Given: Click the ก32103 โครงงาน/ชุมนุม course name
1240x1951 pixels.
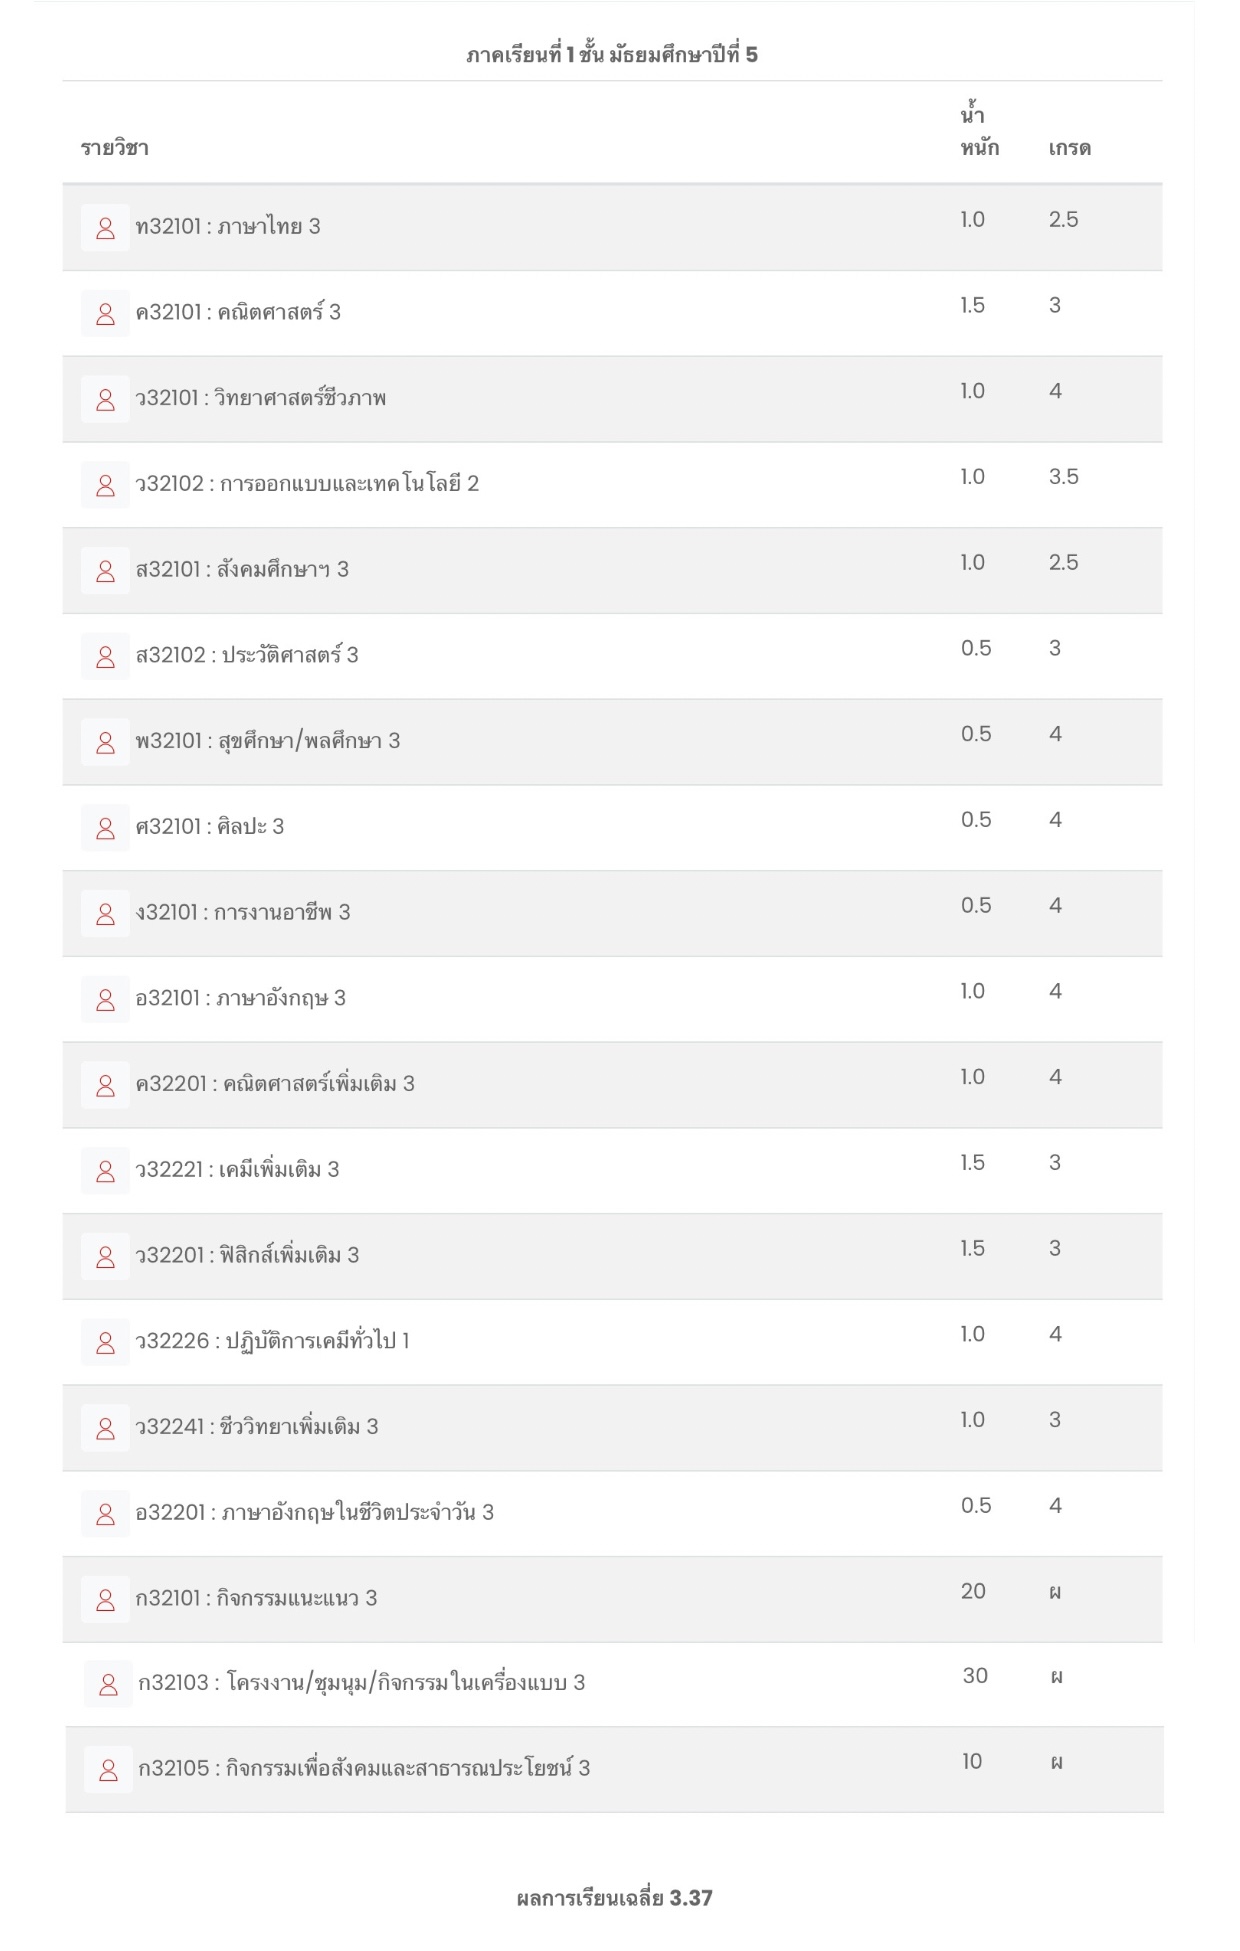Looking at the screenshot, I should click(x=362, y=1683).
